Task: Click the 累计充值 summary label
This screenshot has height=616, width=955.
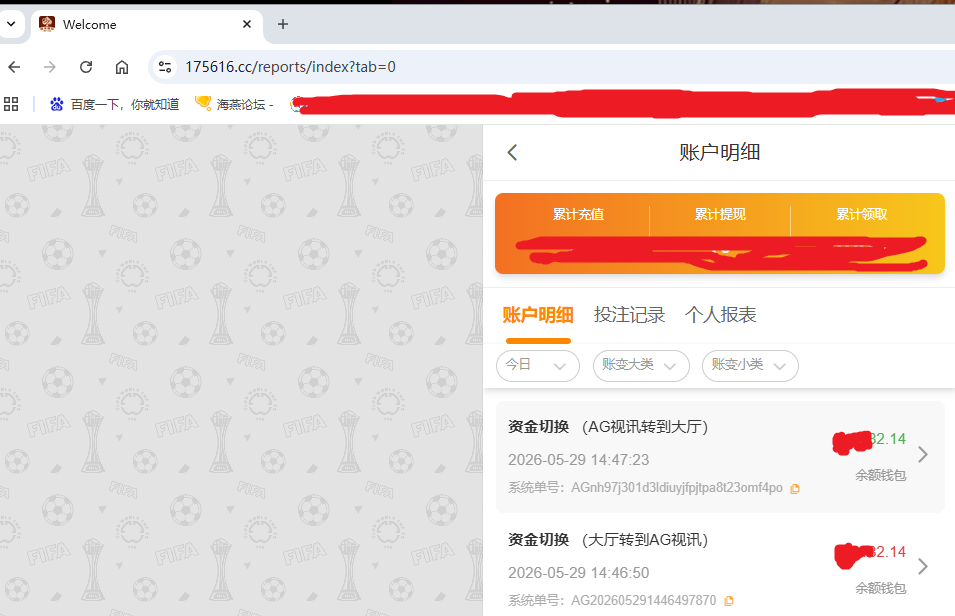Action: 578,214
